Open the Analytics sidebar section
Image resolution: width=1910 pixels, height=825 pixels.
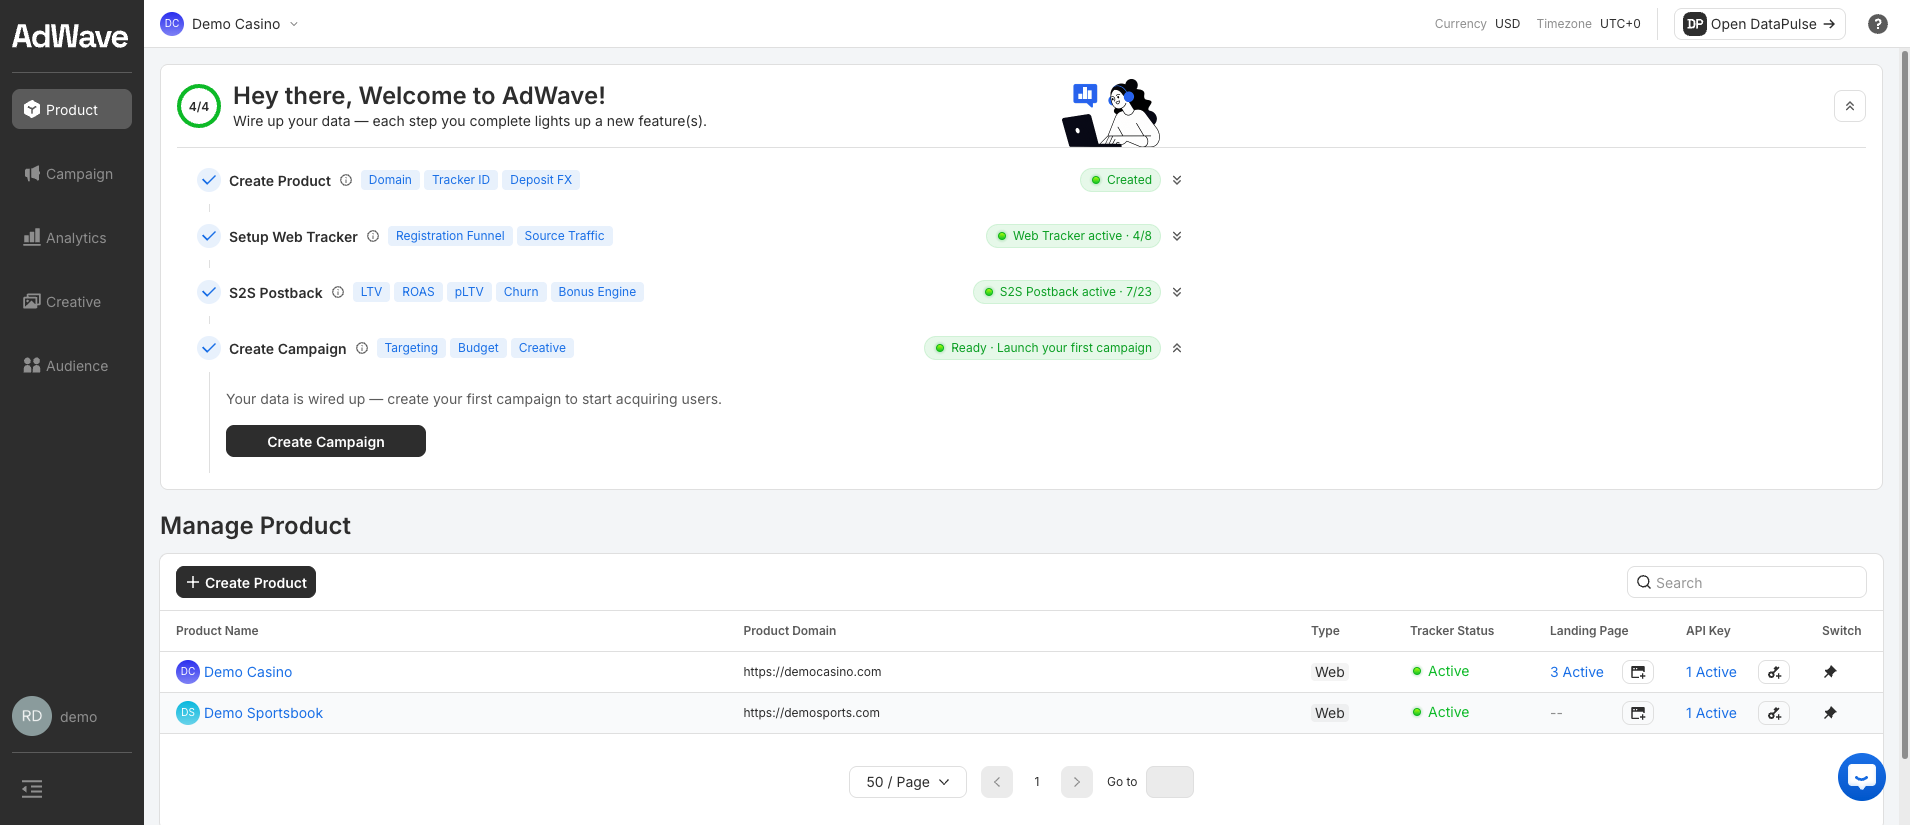72,237
